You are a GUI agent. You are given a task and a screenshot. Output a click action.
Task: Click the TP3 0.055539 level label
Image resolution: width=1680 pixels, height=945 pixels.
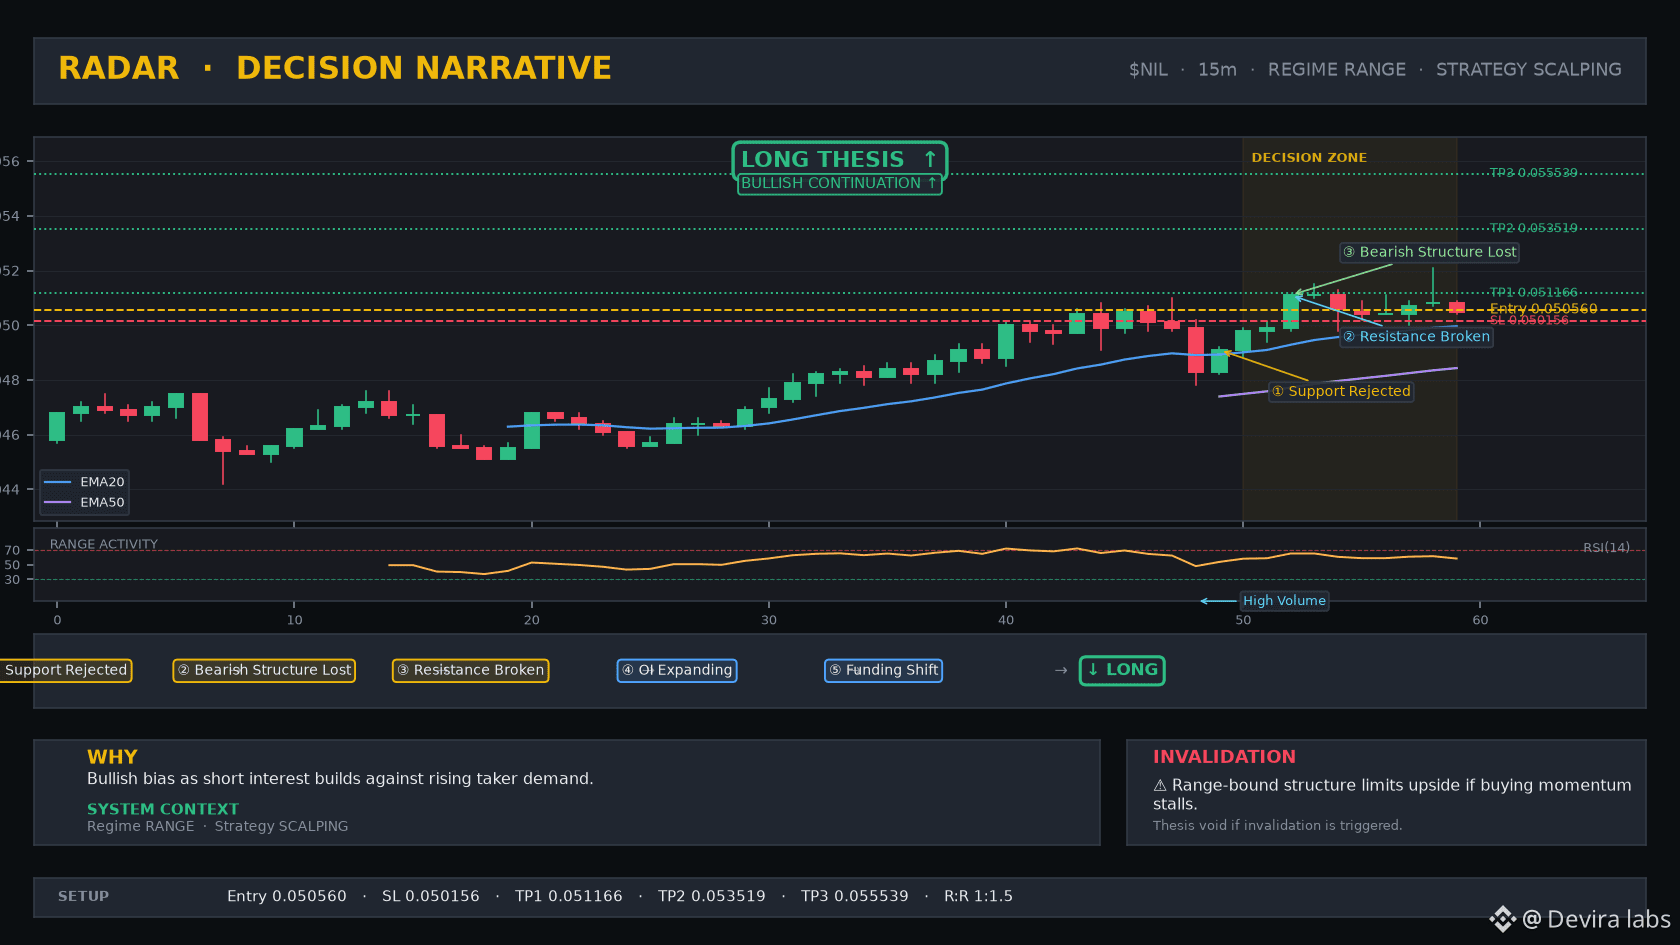tap(1533, 173)
